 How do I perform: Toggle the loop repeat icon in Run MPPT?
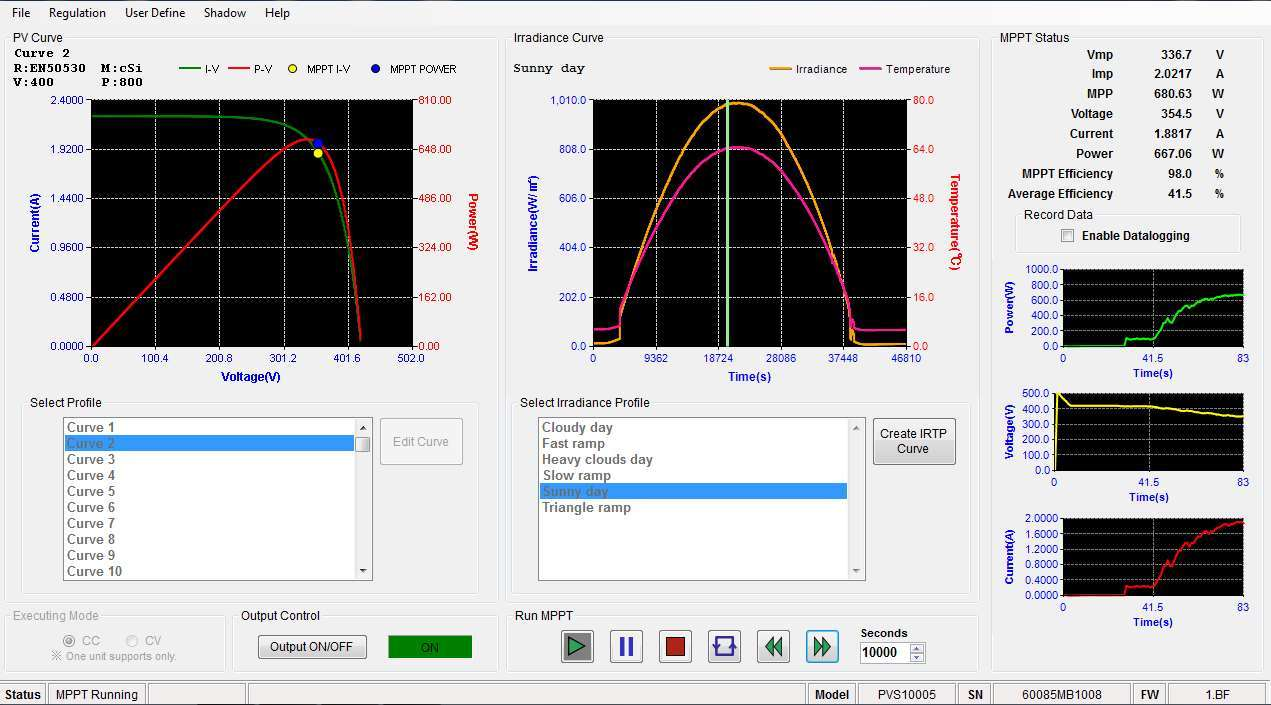pyautogui.click(x=724, y=647)
